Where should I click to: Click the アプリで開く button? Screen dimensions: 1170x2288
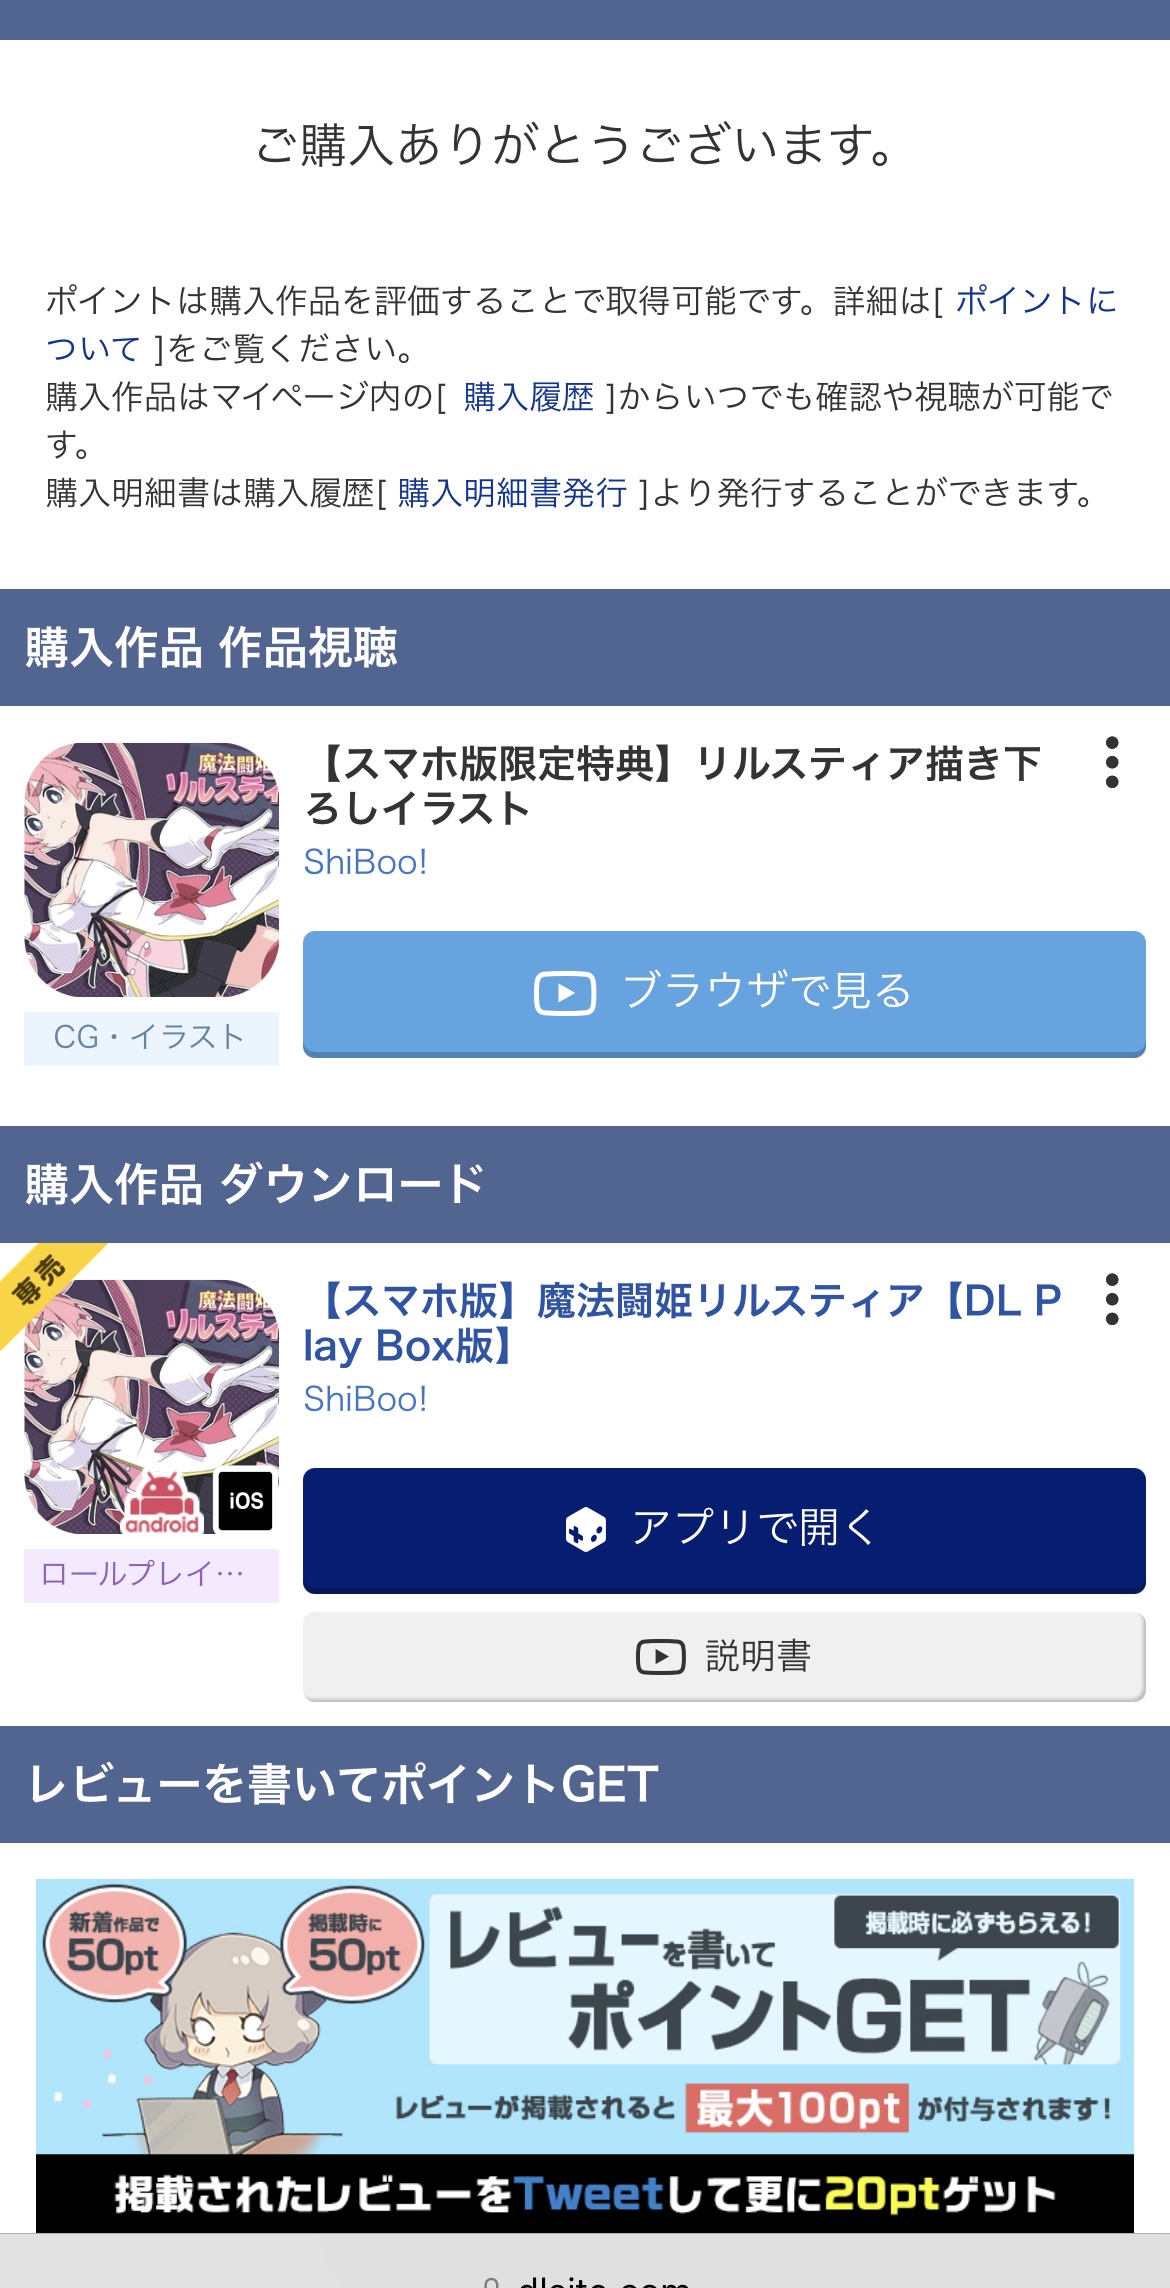point(724,1530)
